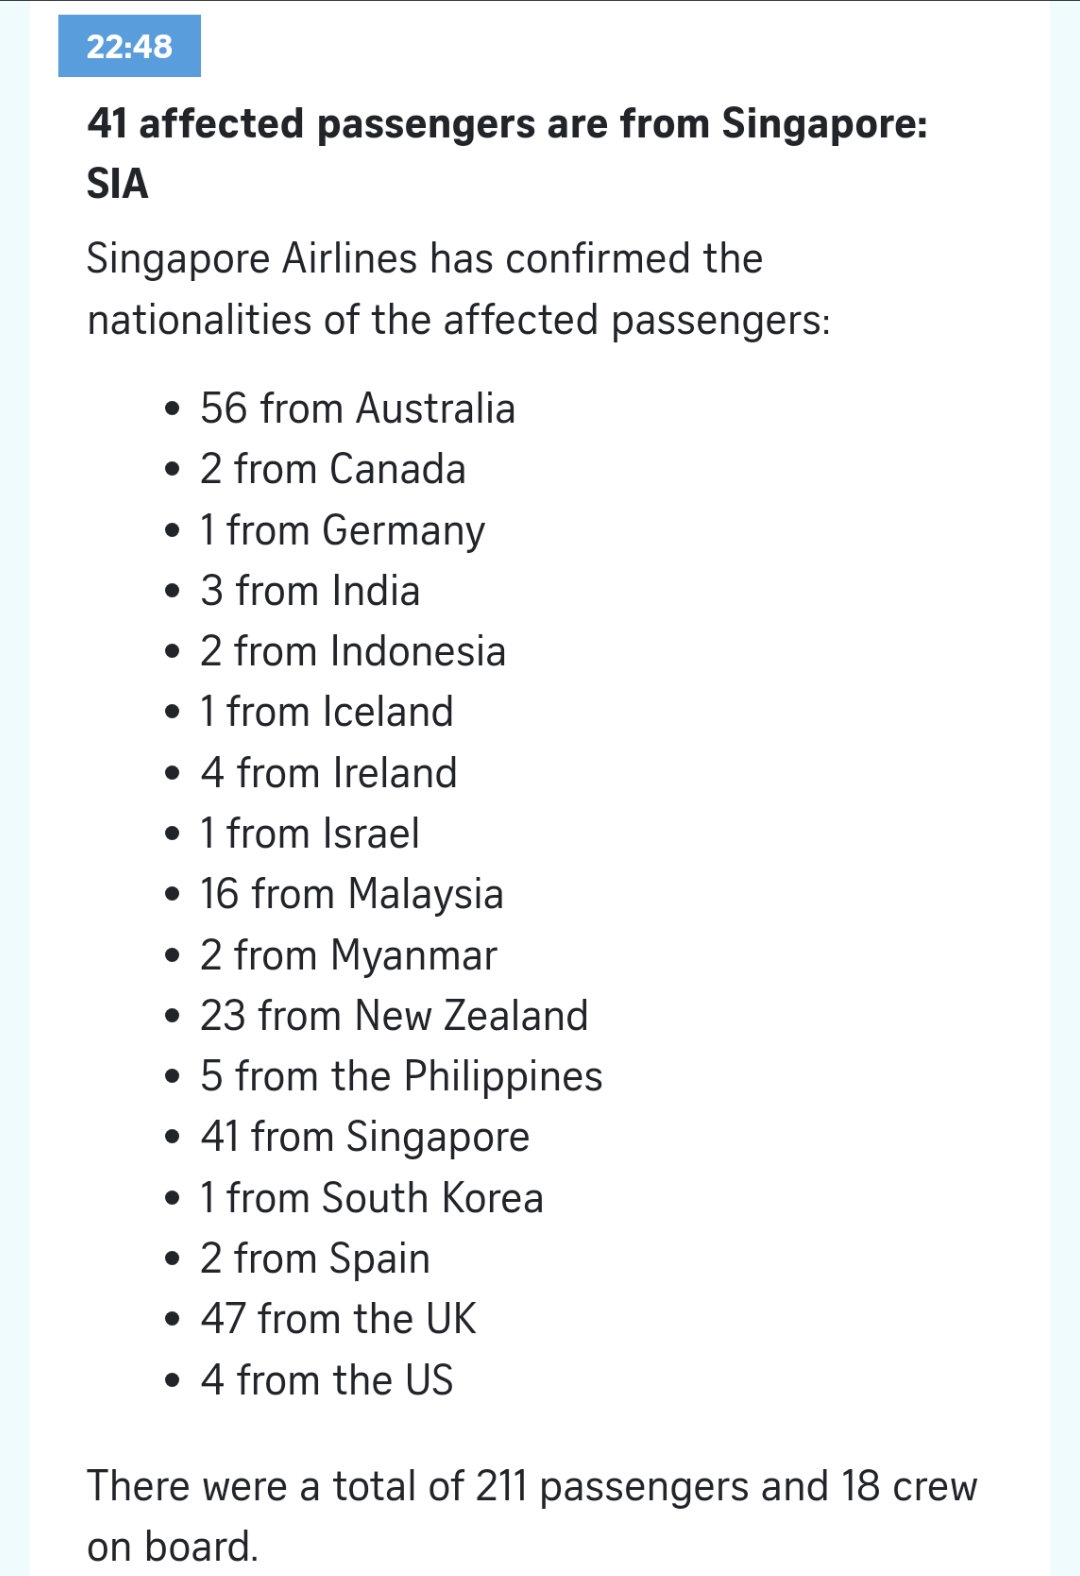
Task: Click the '3 from India' list item
Action: (309, 591)
